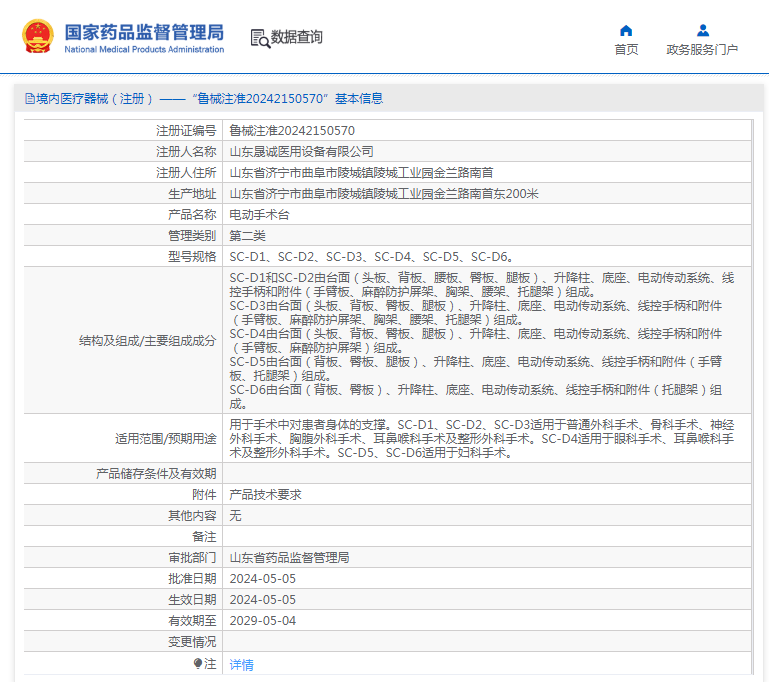Select registration number 鲁械注准20242150570 value
Viewport: 769px width, 682px height.
pyautogui.click(x=292, y=130)
